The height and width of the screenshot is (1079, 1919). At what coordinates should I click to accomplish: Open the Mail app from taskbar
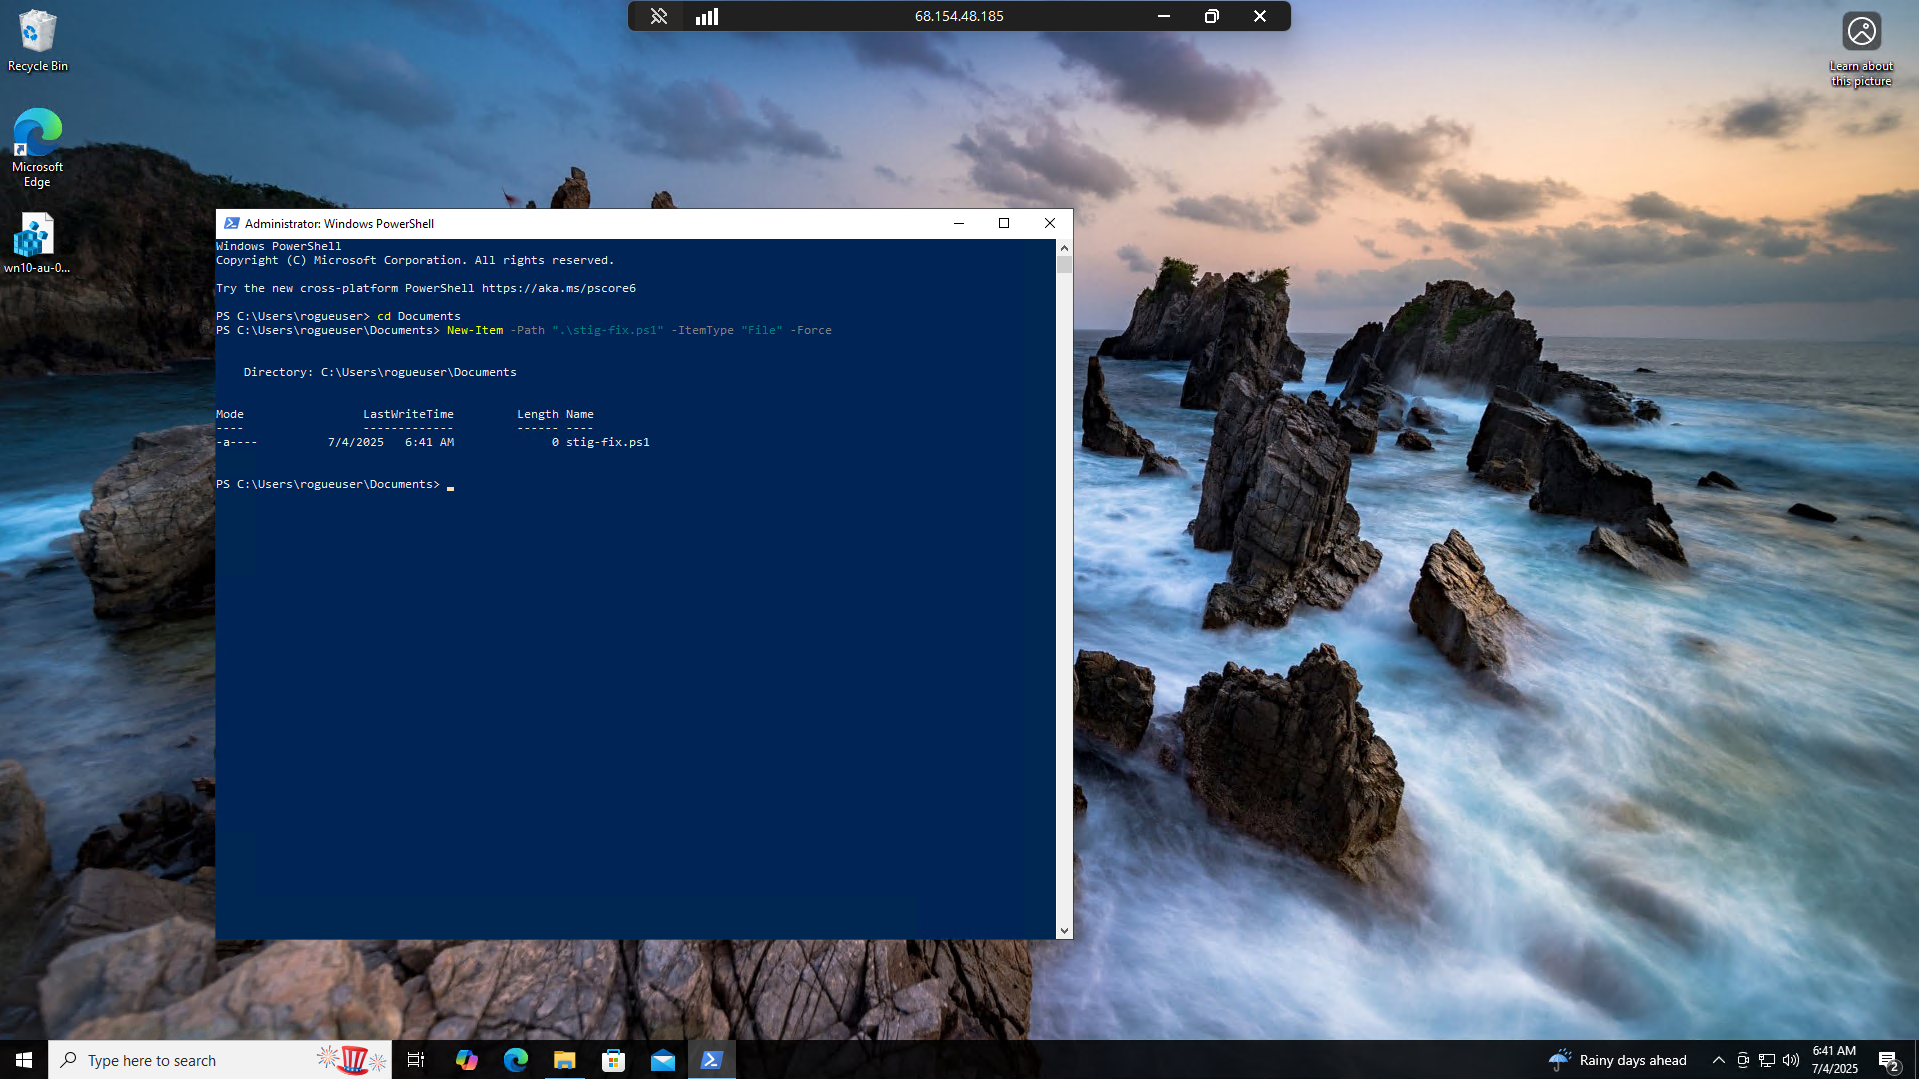coord(662,1060)
